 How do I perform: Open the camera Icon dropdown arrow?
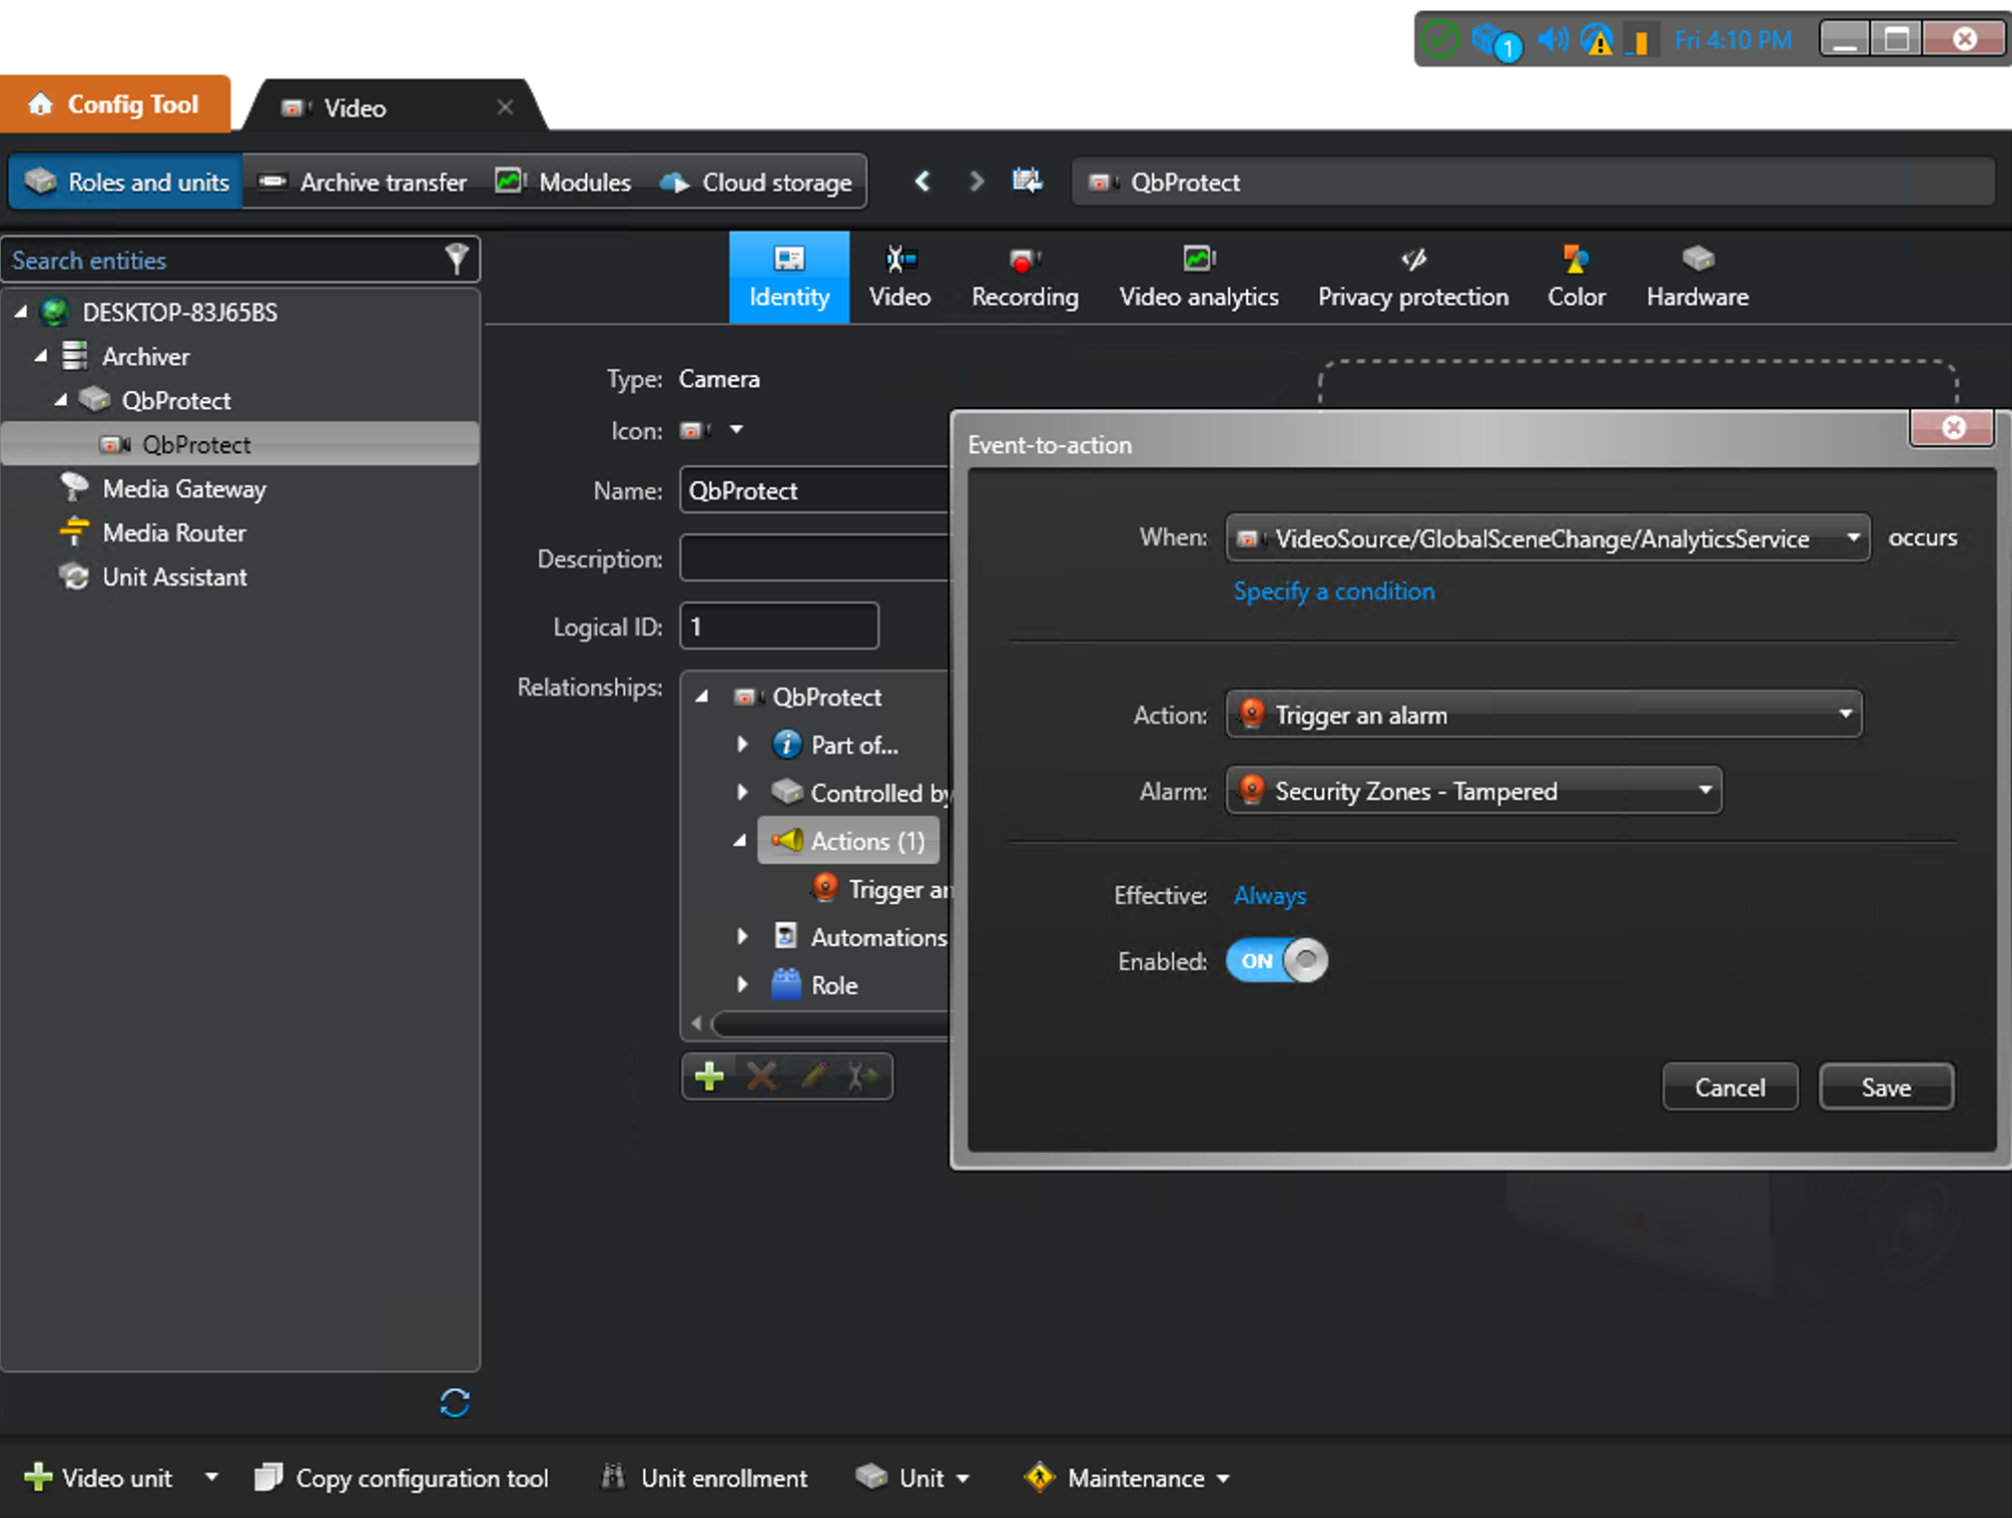pos(737,430)
